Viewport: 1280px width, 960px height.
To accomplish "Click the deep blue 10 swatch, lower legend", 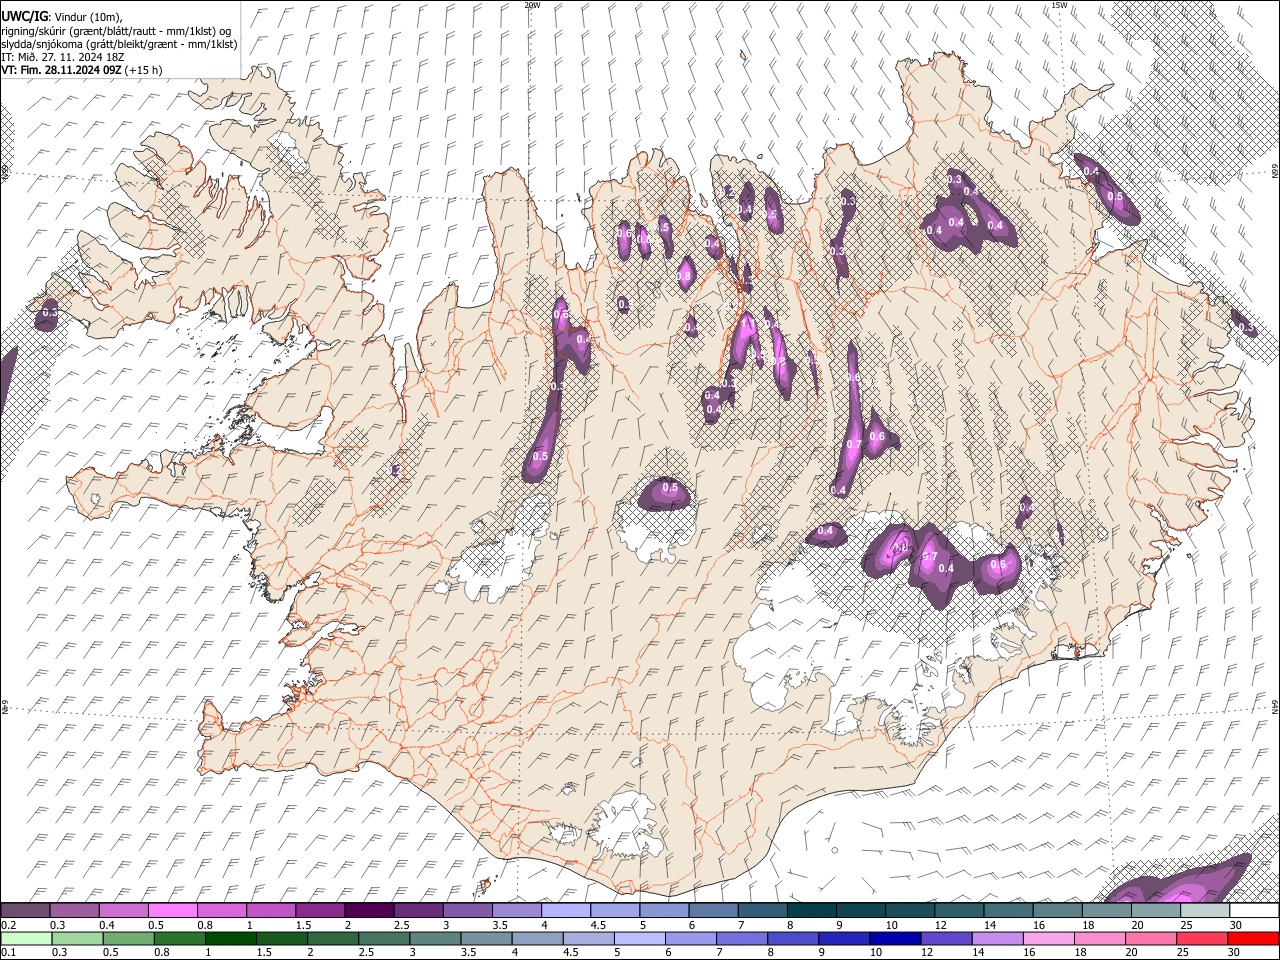I will pos(895,939).
